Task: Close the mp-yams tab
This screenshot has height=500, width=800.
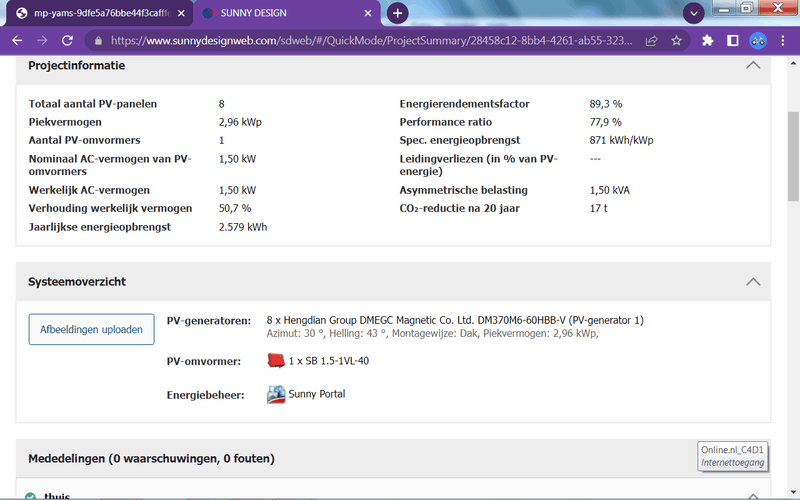Action: [181, 13]
